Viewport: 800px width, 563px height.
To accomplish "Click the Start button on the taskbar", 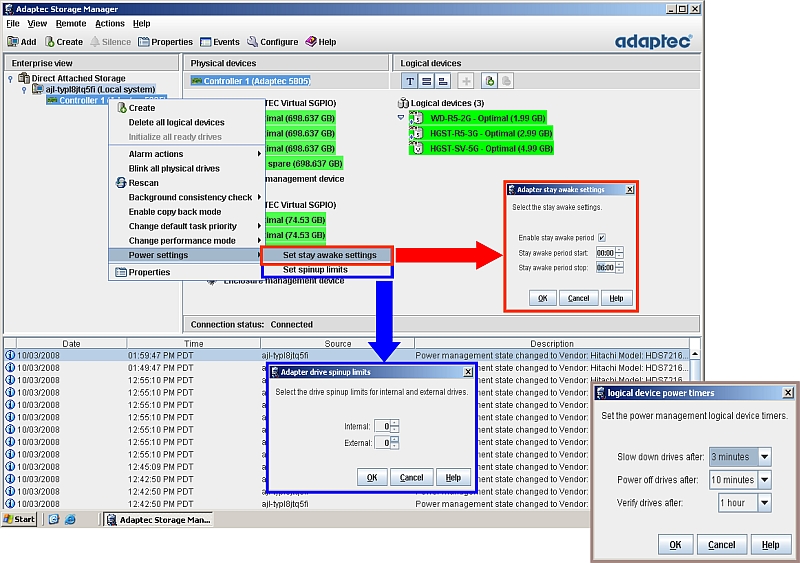I will pos(19,520).
